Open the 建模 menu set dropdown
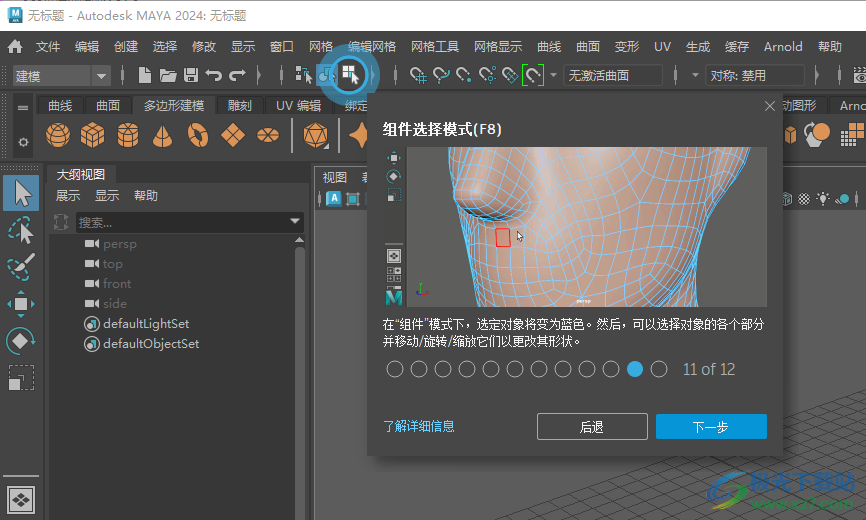Screen dimensions: 866x520 pyautogui.click(x=61, y=76)
